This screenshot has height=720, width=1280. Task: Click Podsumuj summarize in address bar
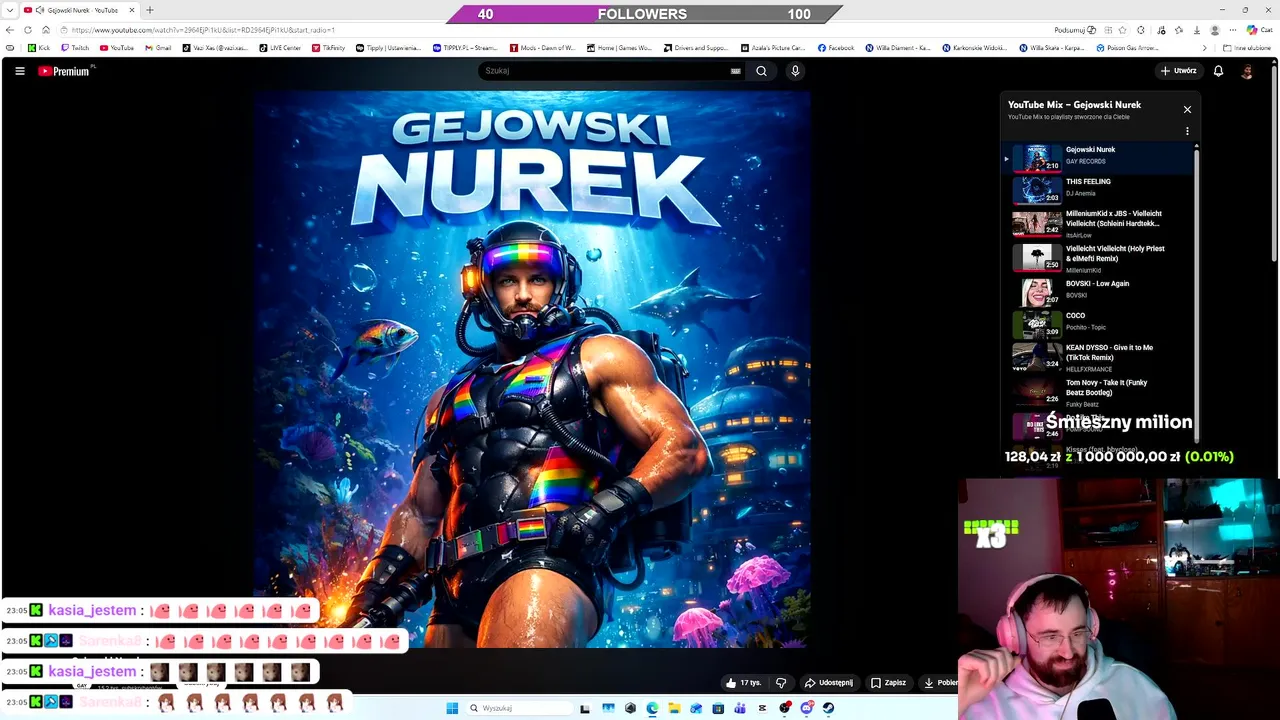(1076, 30)
